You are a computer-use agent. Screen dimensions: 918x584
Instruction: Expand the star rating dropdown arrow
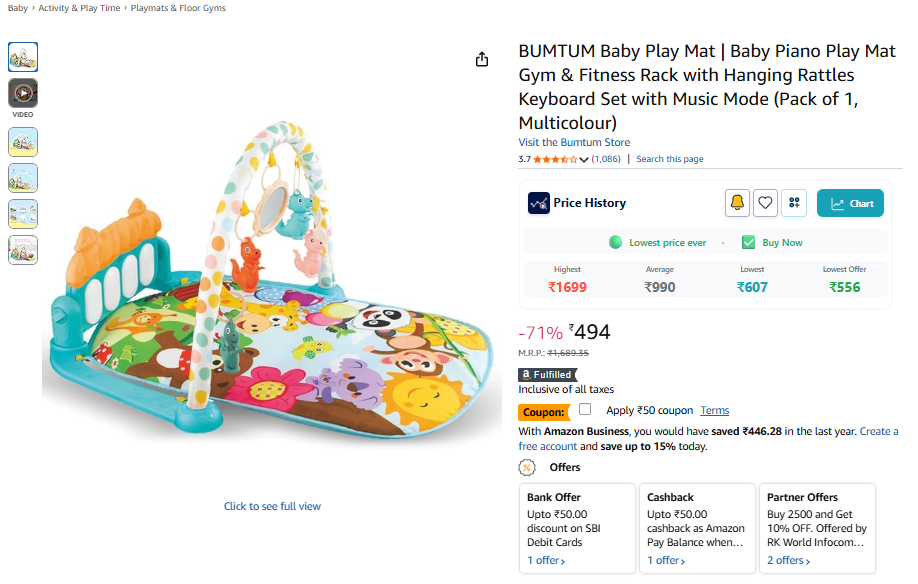pos(584,160)
